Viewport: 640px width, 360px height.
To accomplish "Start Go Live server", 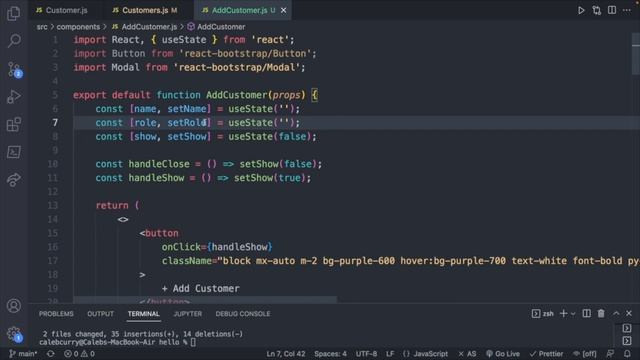I will point(502,353).
